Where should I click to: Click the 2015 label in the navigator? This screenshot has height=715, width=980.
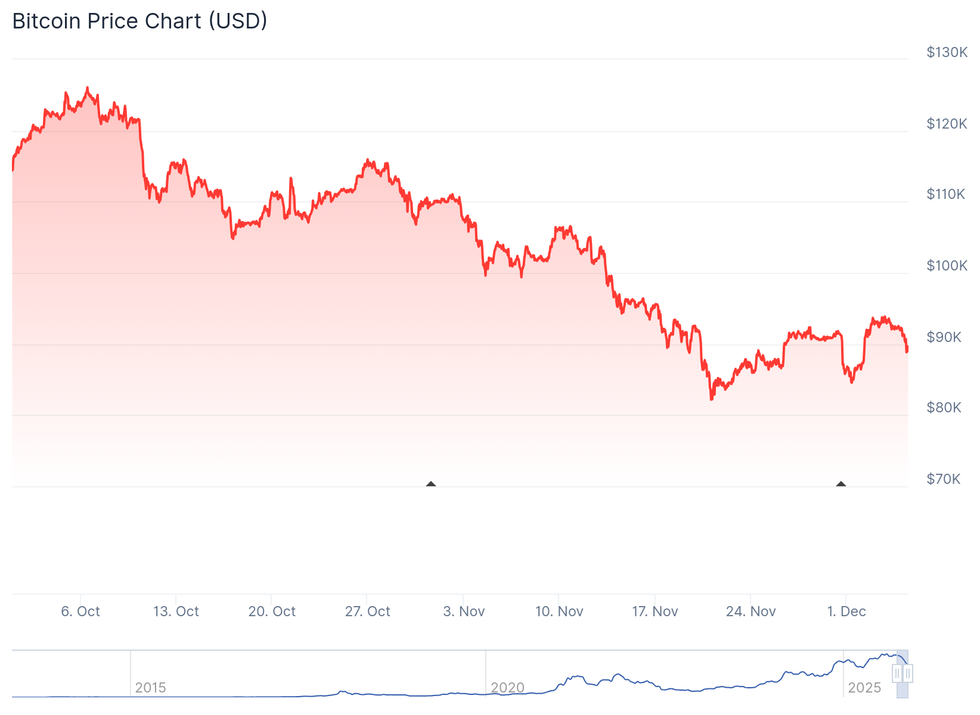click(x=150, y=688)
